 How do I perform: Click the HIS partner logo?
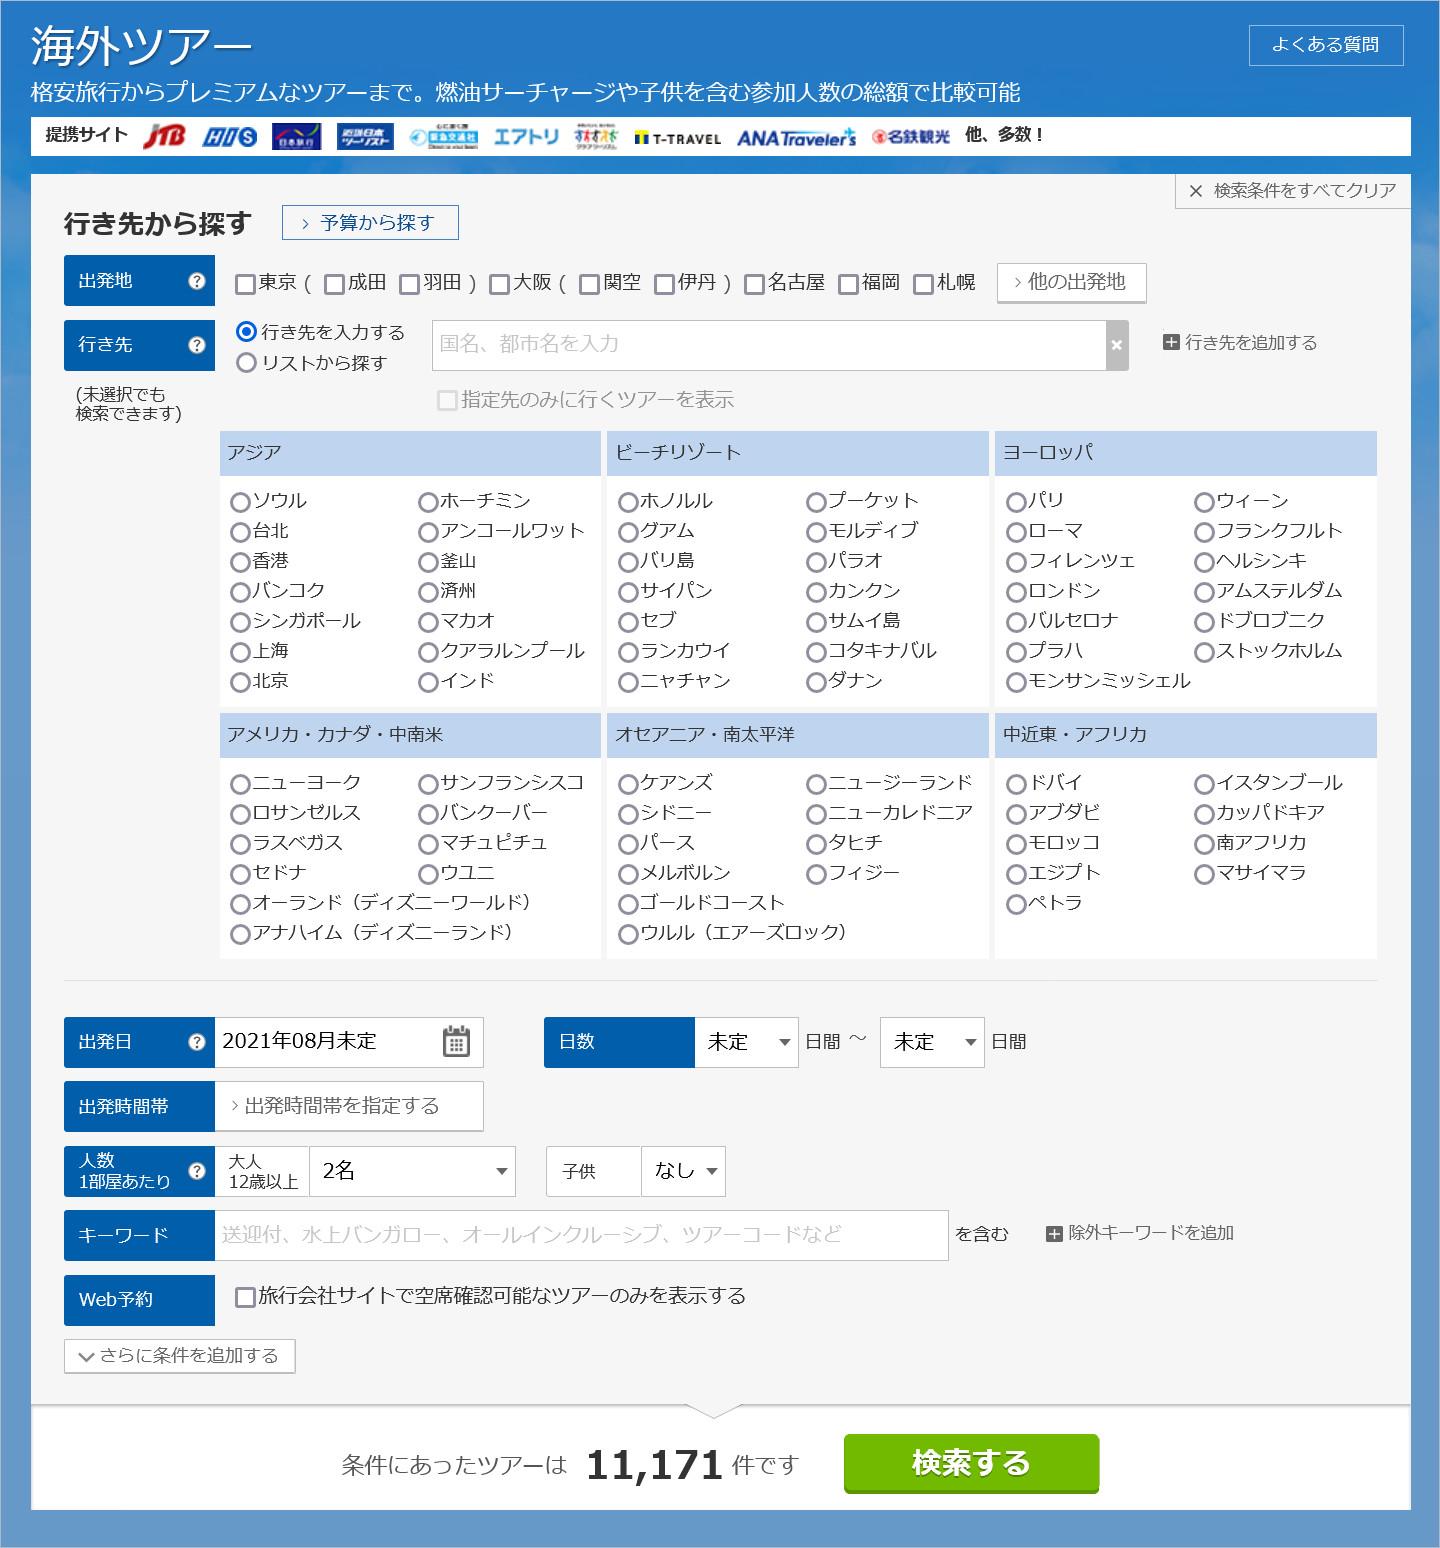pyautogui.click(x=230, y=137)
